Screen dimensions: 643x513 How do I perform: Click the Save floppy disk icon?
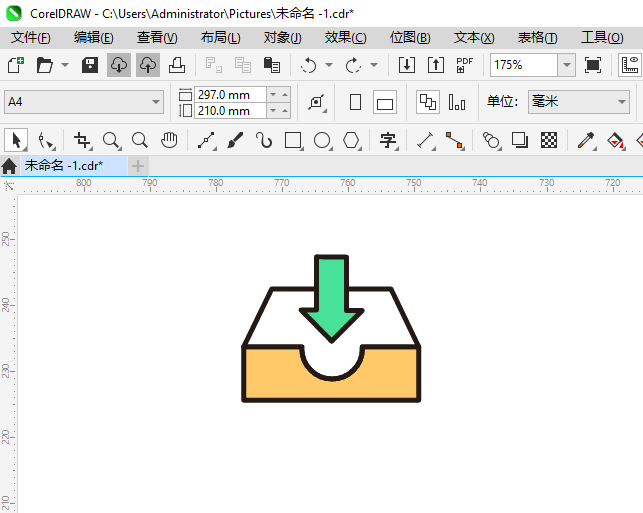pyautogui.click(x=90, y=65)
